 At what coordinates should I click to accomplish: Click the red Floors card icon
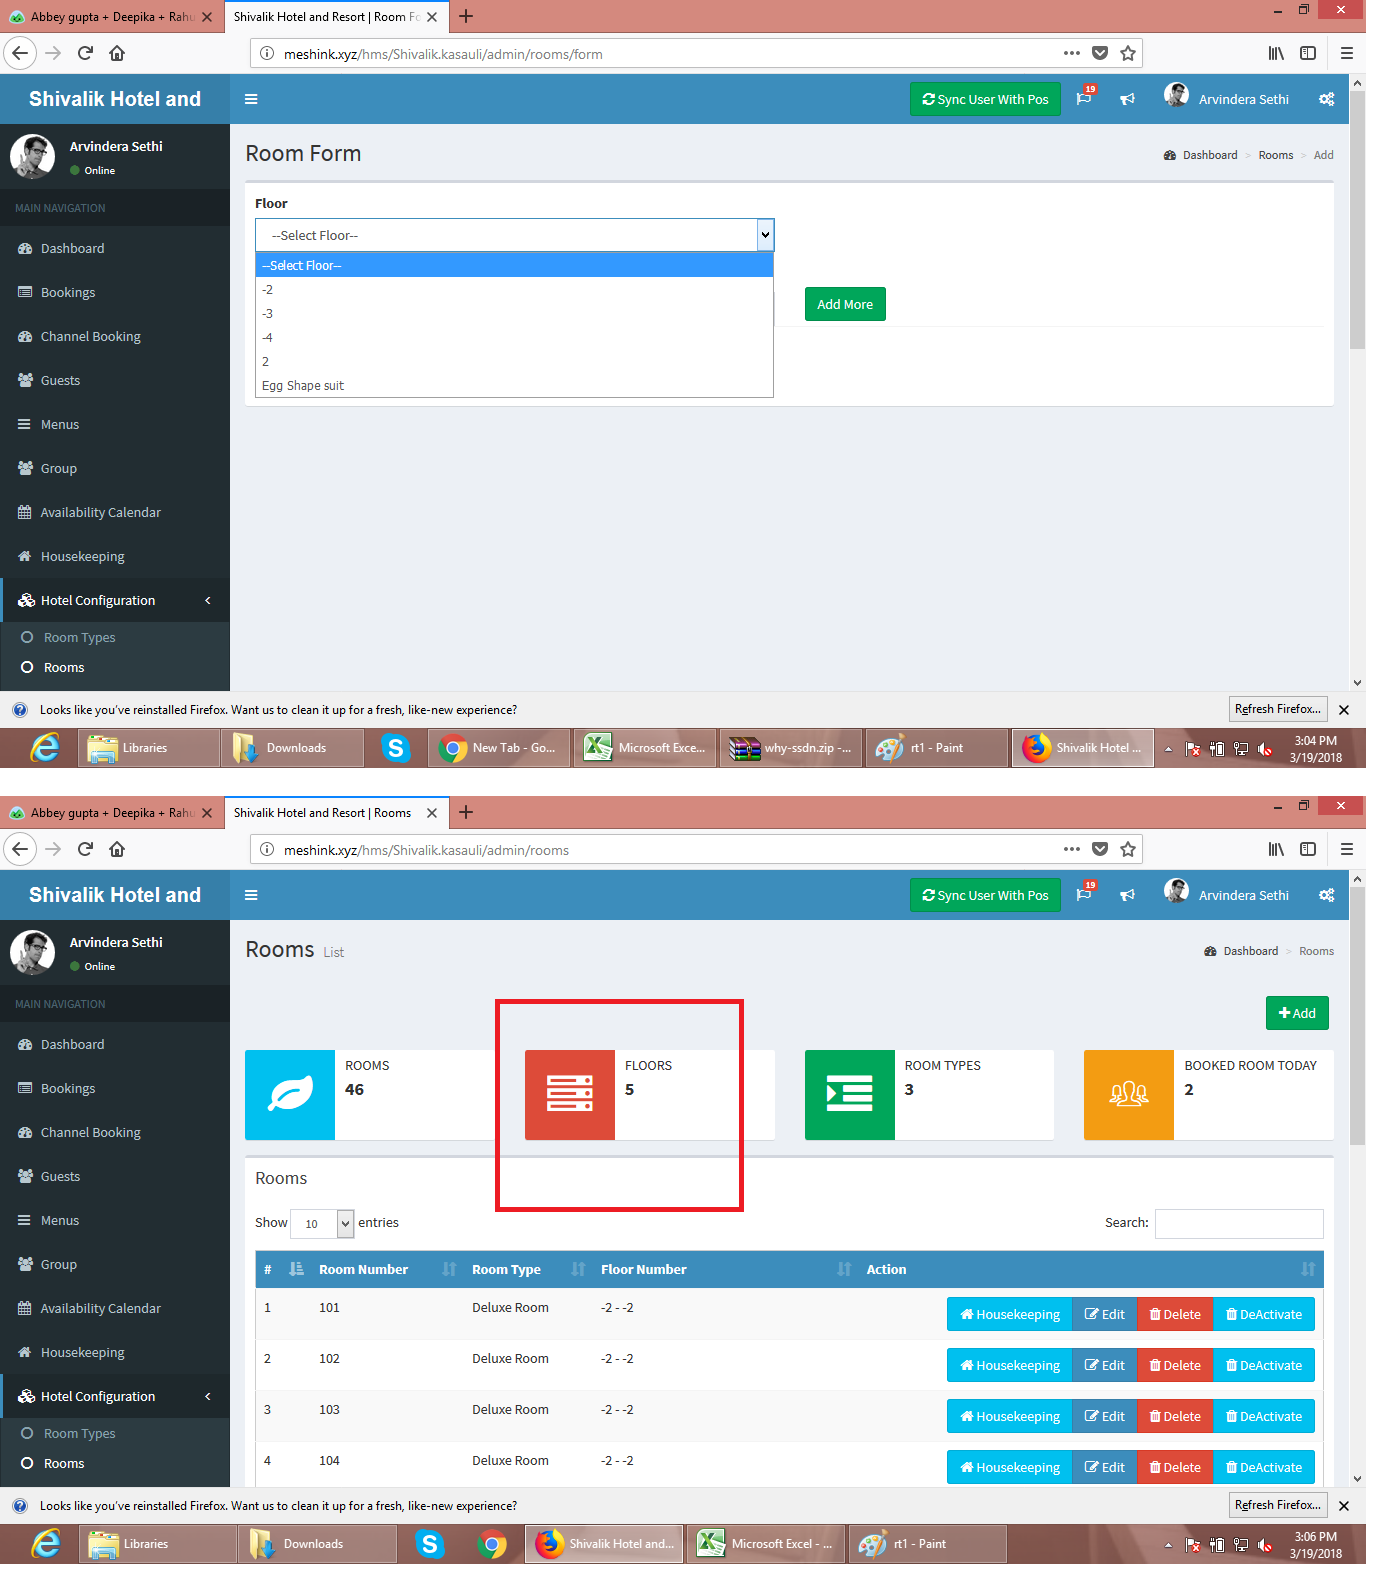570,1094
